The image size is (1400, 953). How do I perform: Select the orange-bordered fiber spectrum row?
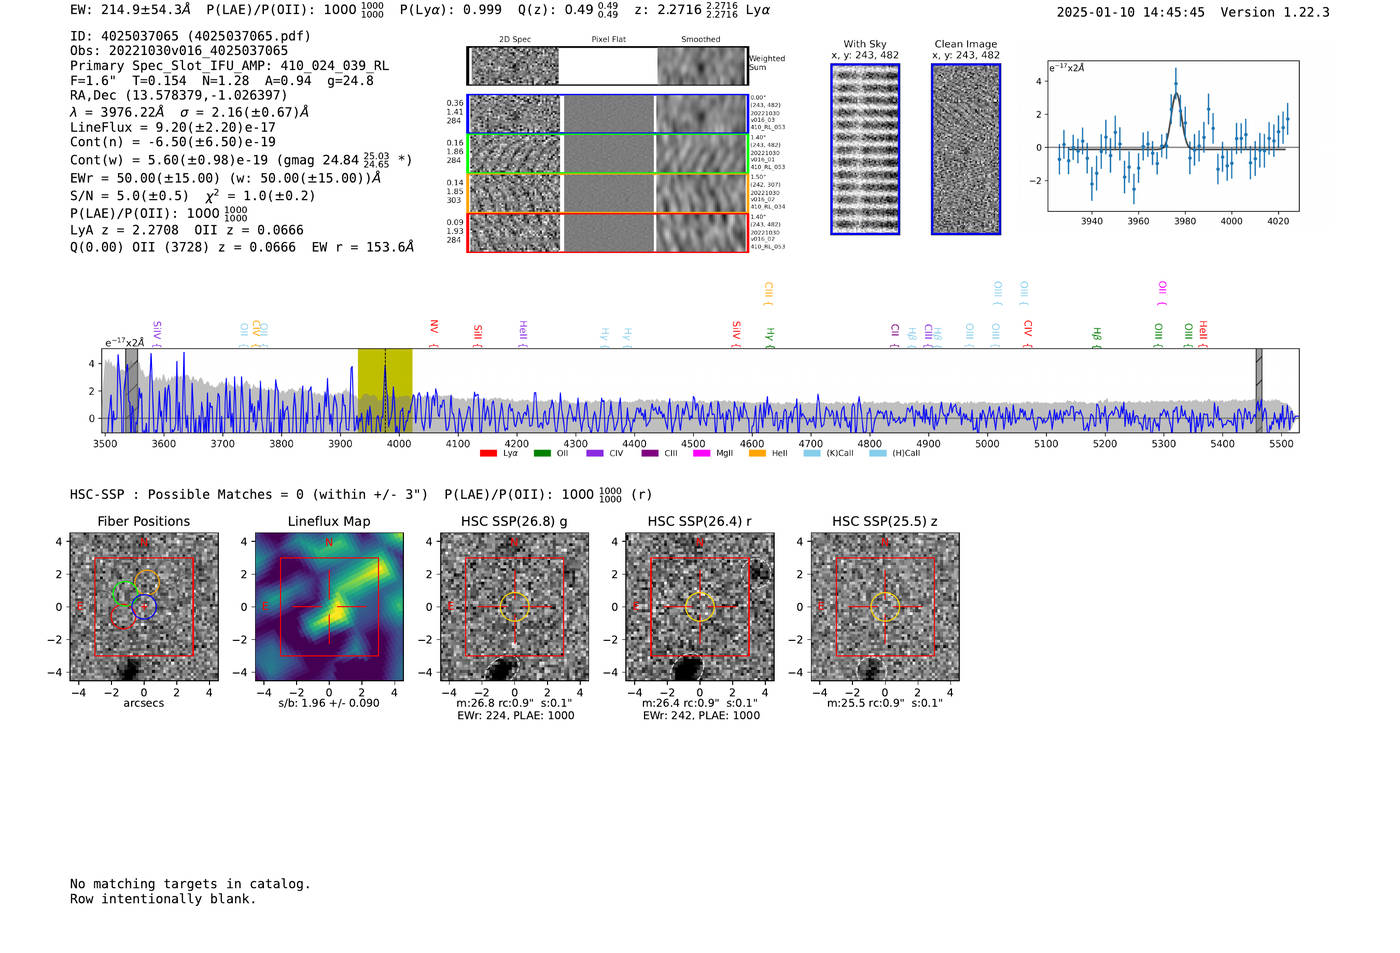click(607, 193)
